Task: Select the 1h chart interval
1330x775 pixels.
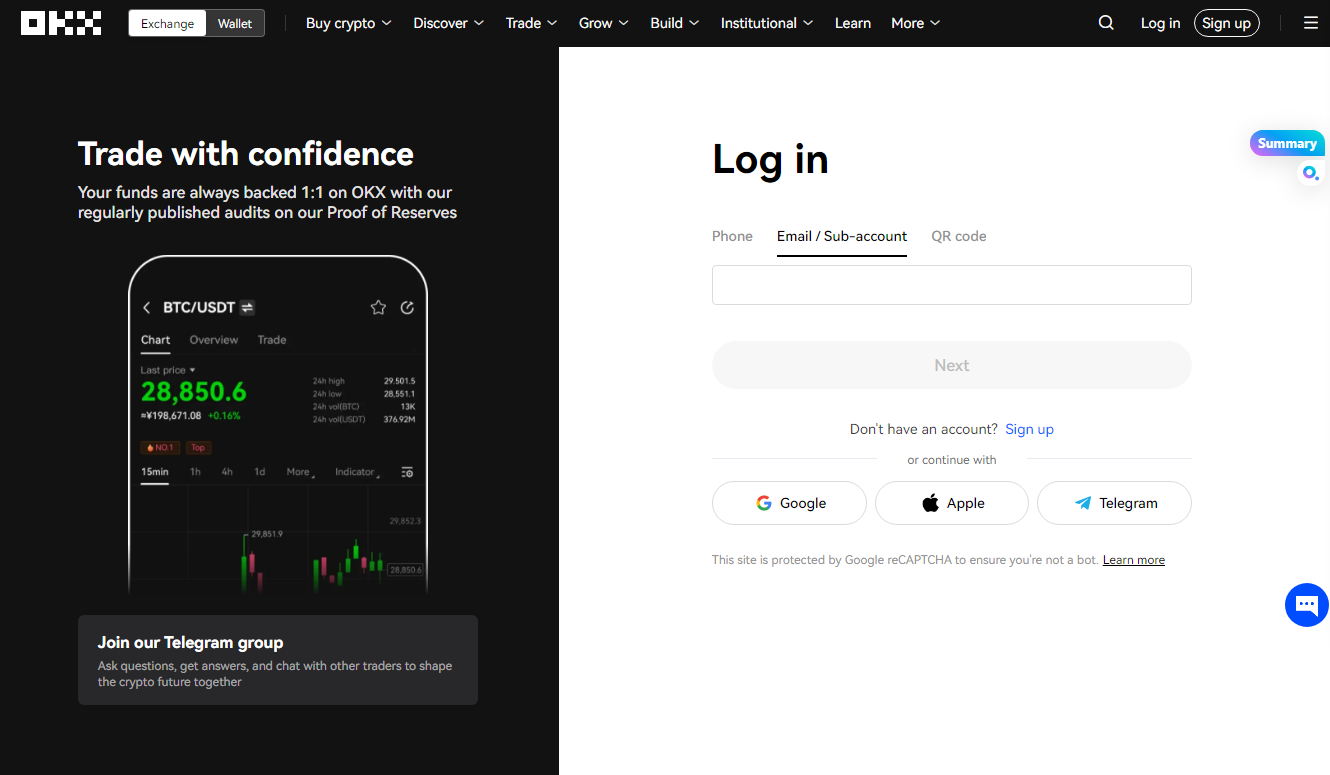Action: pos(195,472)
